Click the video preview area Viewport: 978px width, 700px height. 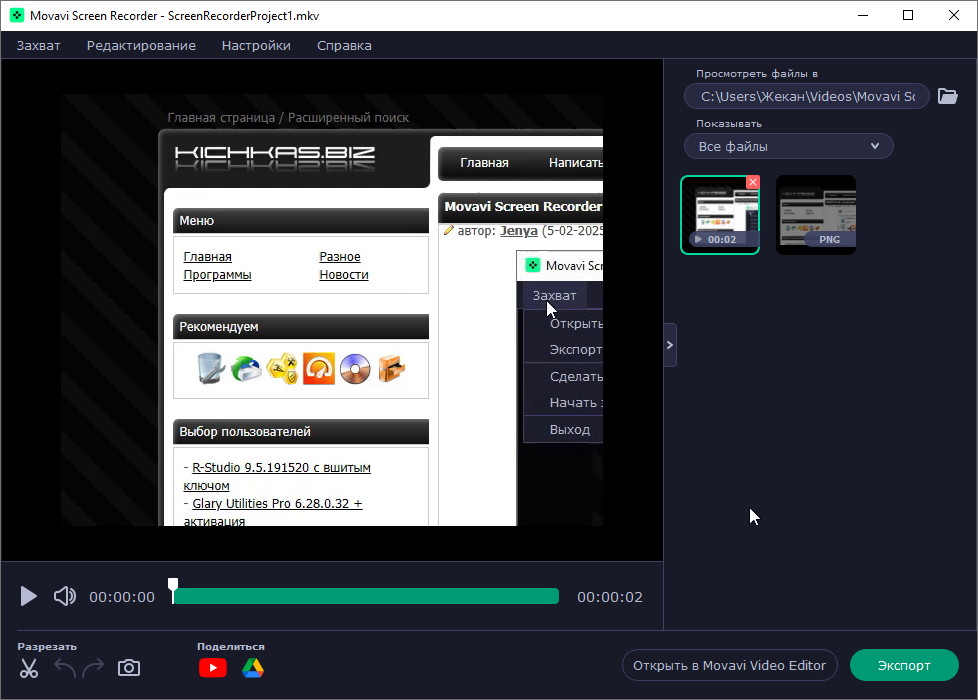click(x=332, y=310)
